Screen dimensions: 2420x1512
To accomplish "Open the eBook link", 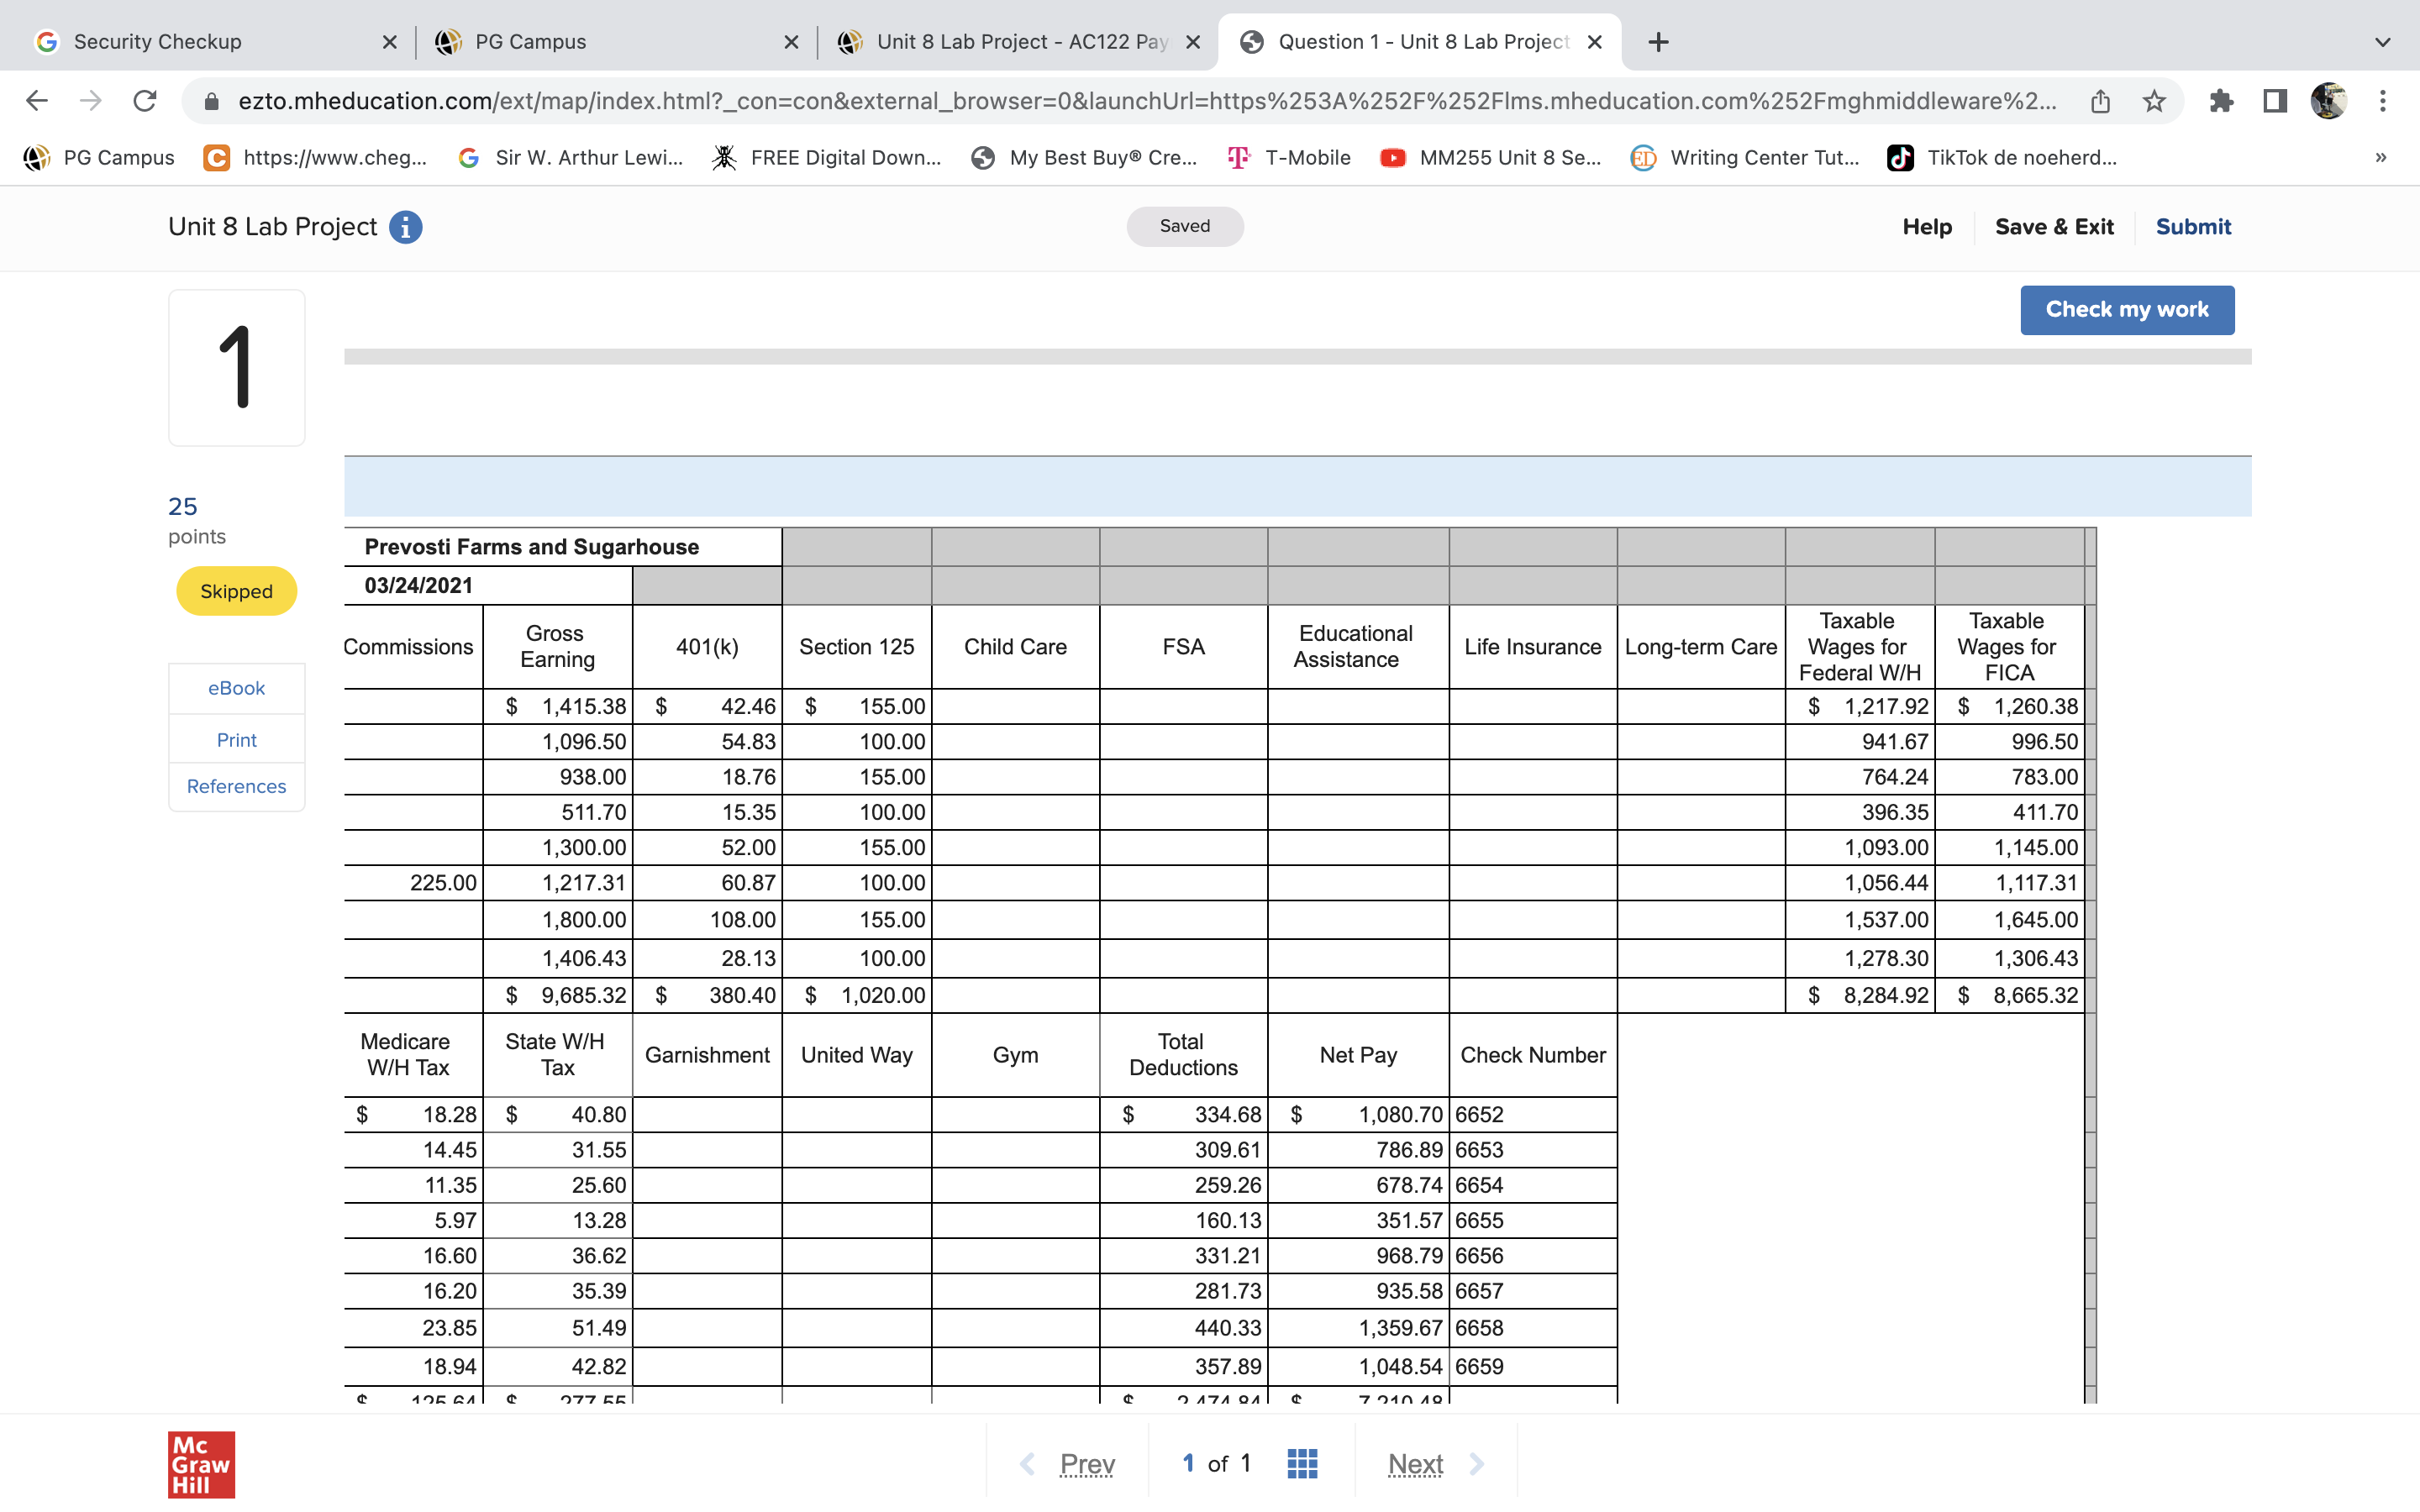I will pos(236,688).
